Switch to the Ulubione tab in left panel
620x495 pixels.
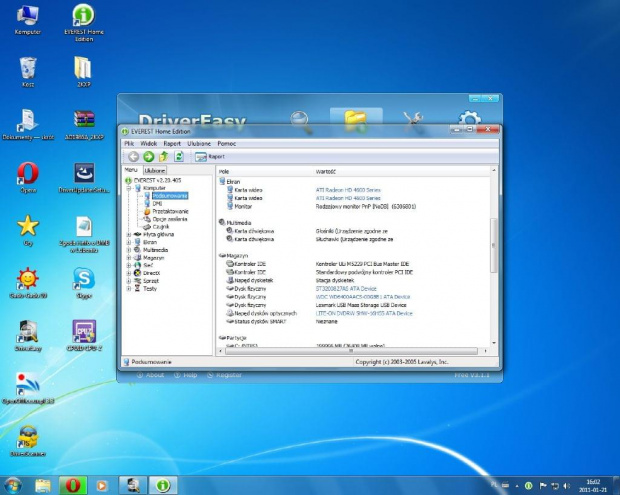(x=155, y=170)
